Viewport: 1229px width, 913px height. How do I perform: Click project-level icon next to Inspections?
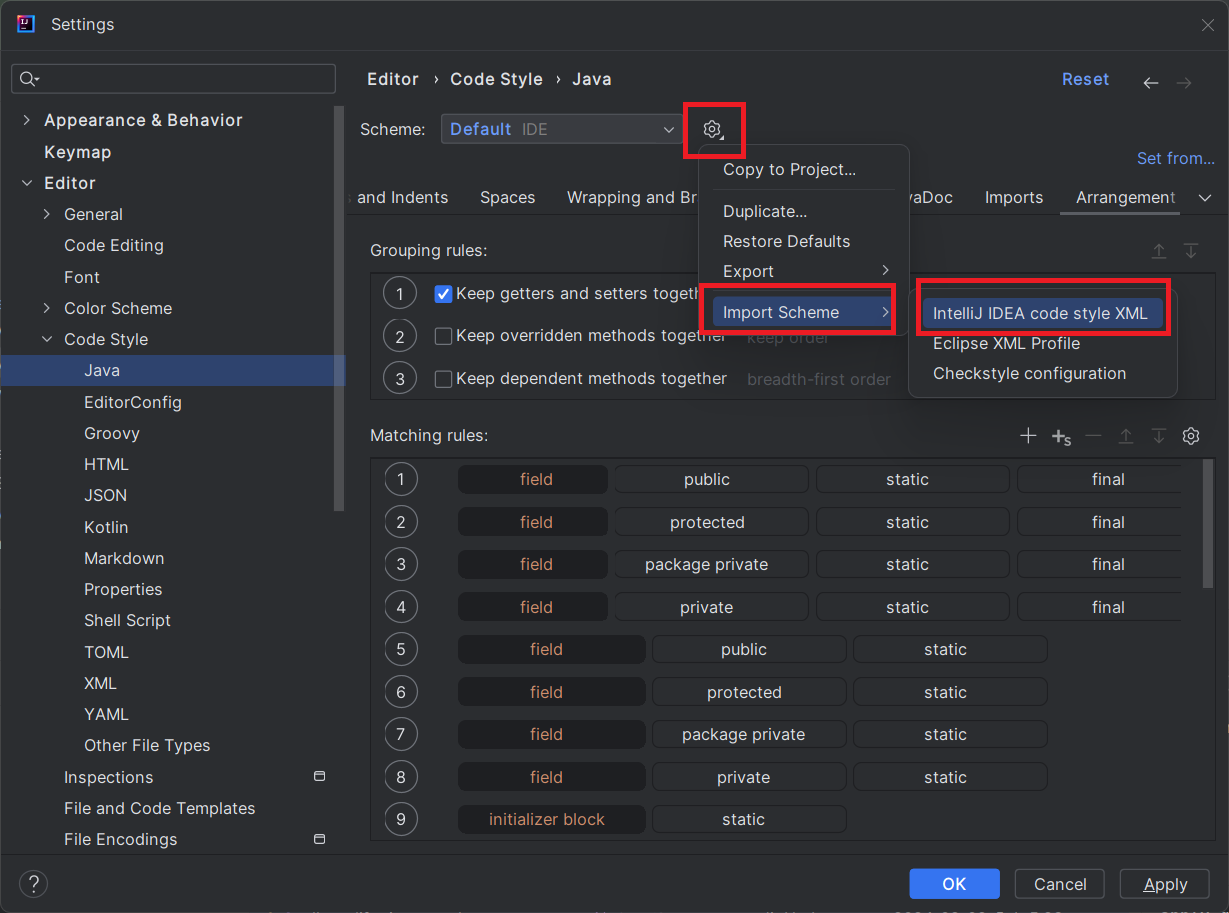coord(320,776)
